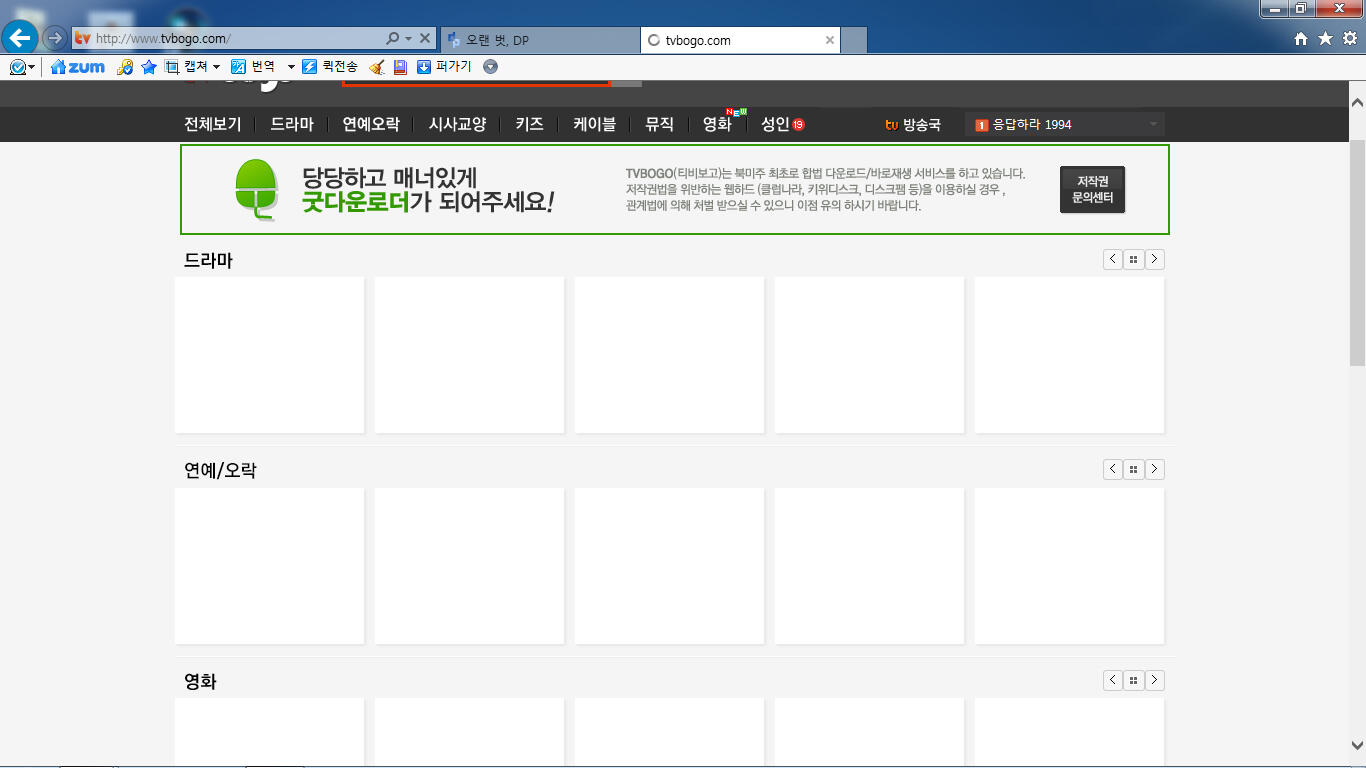Open a new blank browser tab

tap(854, 40)
